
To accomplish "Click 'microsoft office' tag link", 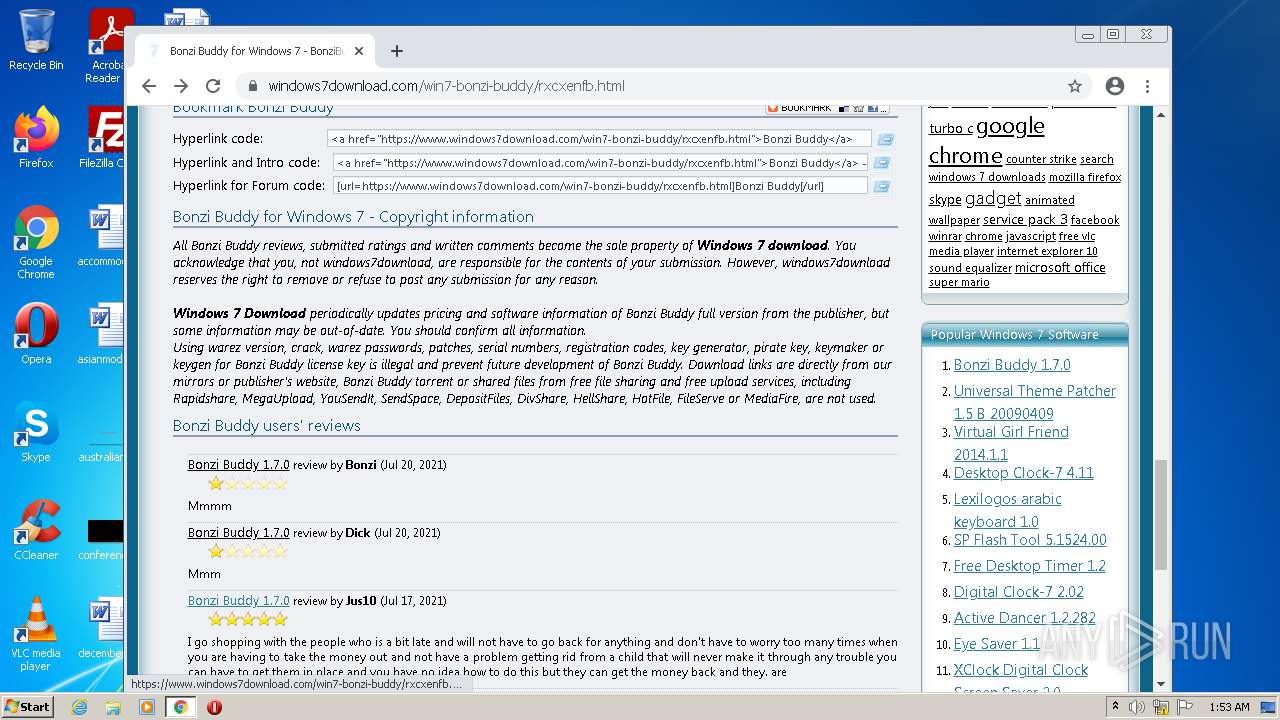I will pyautogui.click(x=1060, y=267).
